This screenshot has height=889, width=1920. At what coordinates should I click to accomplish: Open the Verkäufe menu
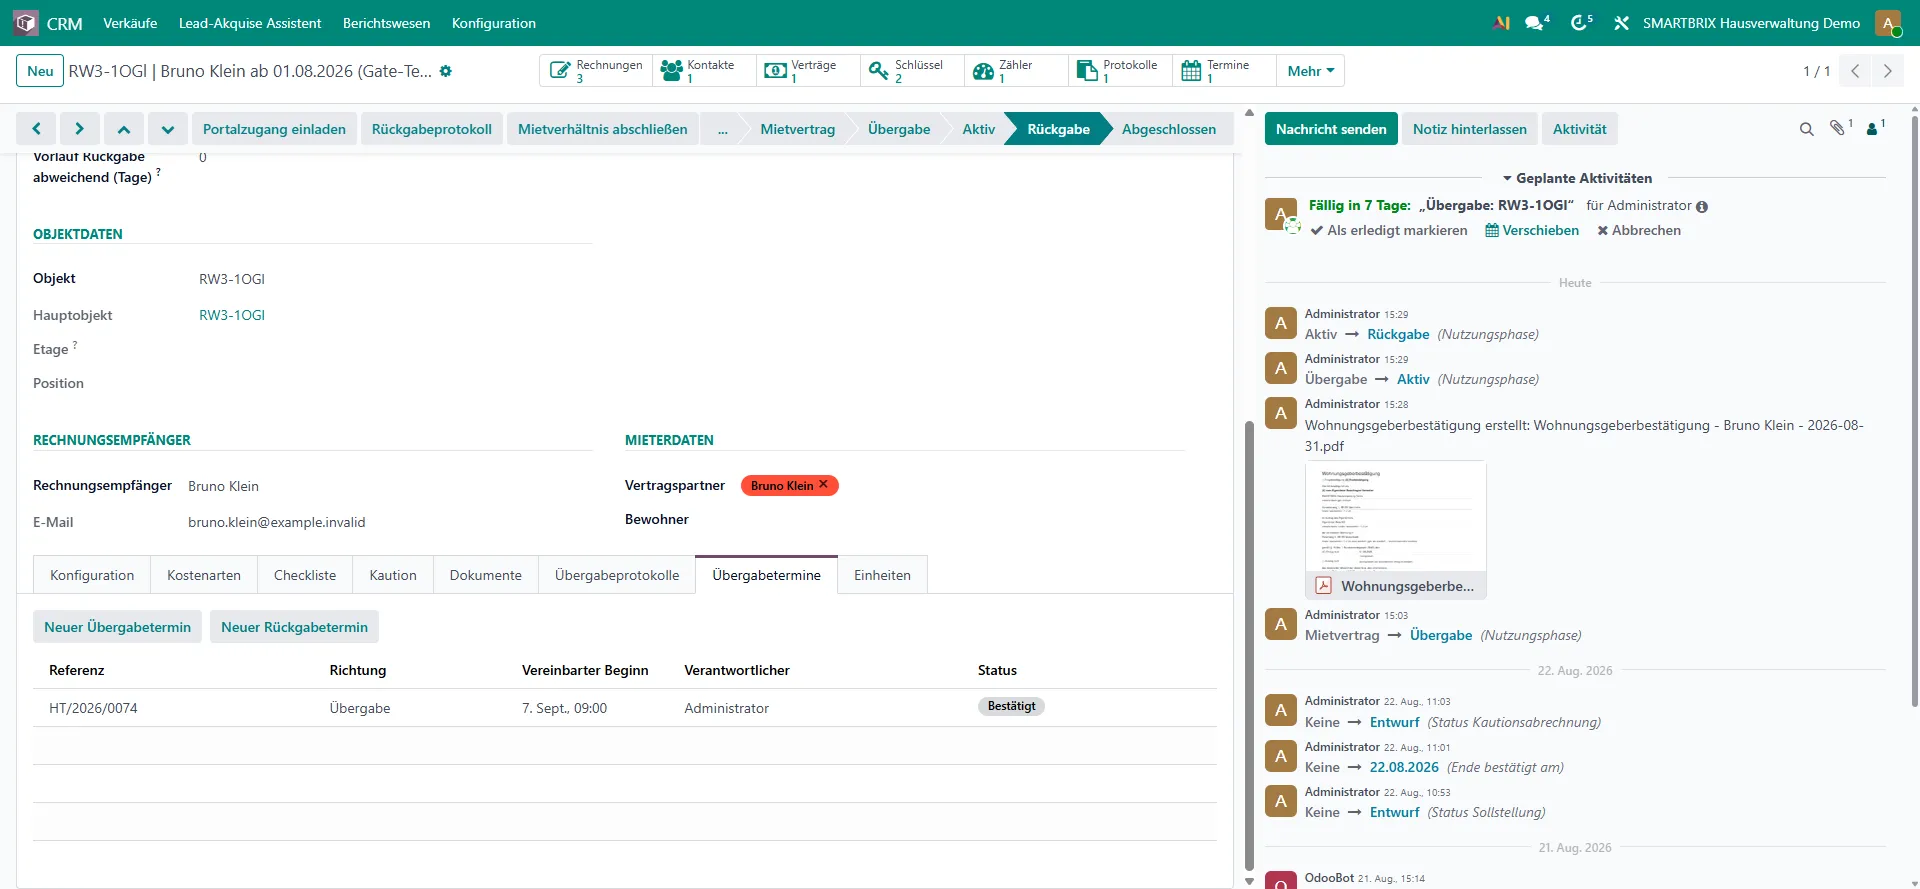(130, 23)
